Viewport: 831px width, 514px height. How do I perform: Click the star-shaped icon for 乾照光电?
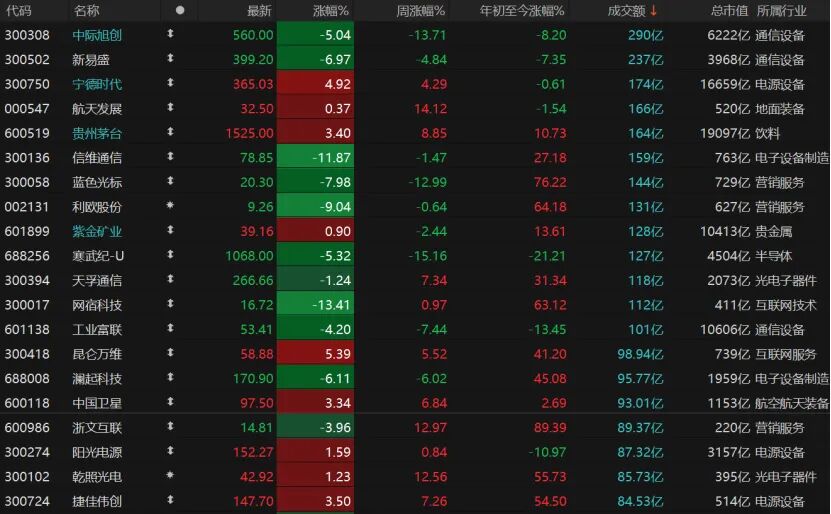[169, 477]
